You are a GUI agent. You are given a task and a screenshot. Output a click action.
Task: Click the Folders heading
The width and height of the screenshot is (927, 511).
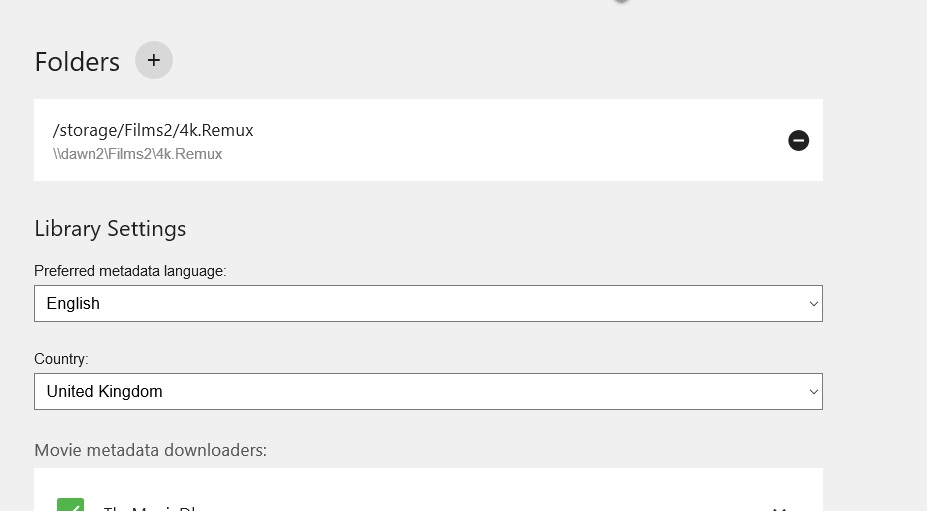pyautogui.click(x=77, y=62)
